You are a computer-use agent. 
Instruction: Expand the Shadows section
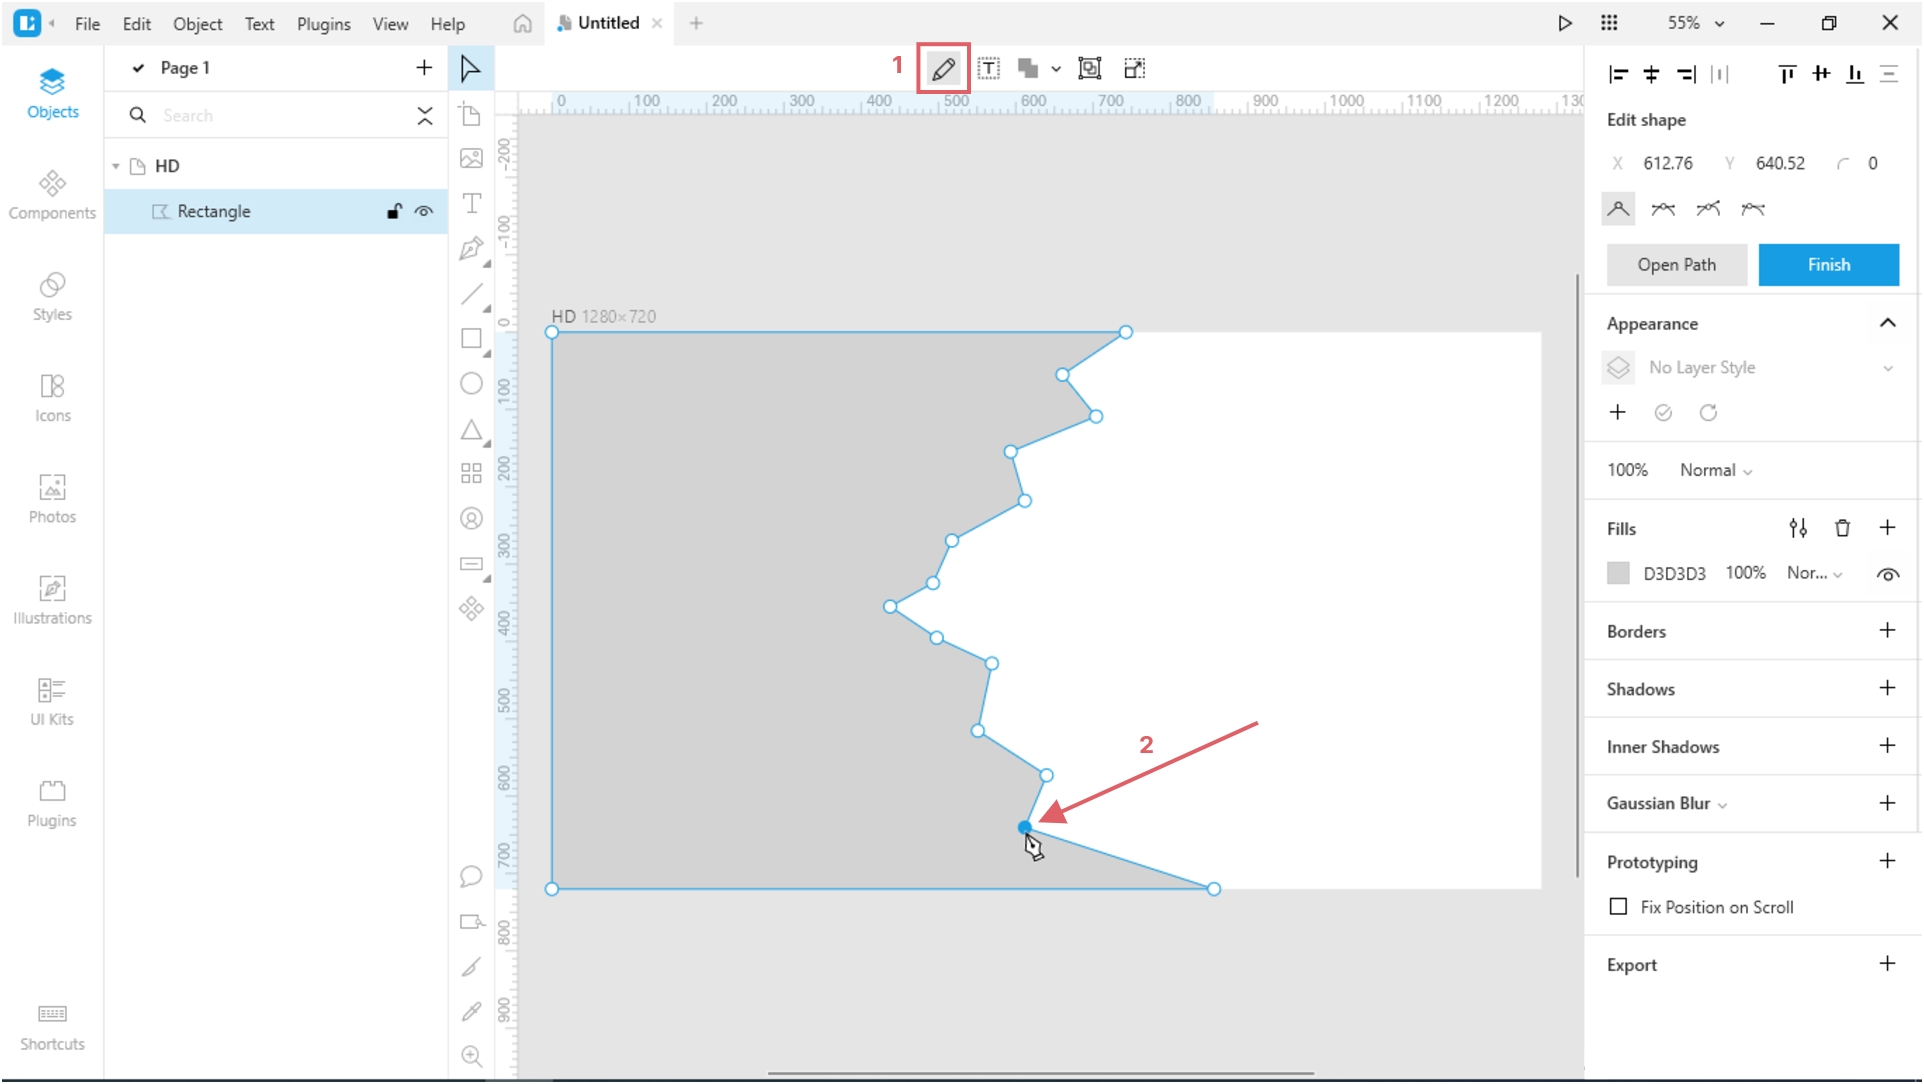coord(1888,689)
